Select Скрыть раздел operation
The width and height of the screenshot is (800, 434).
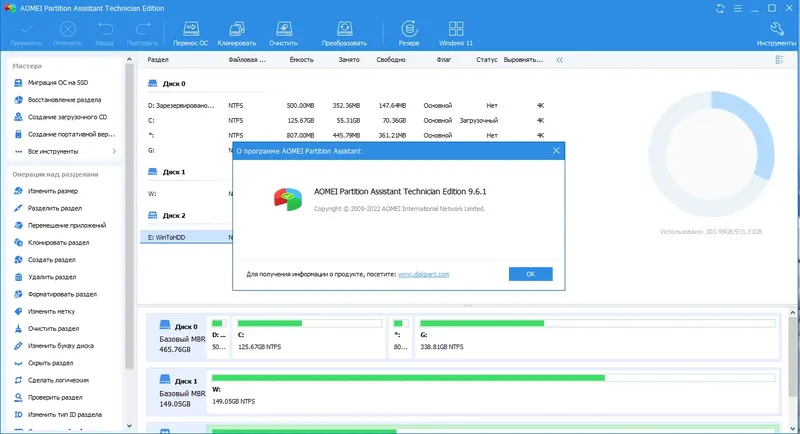[x=50, y=363]
